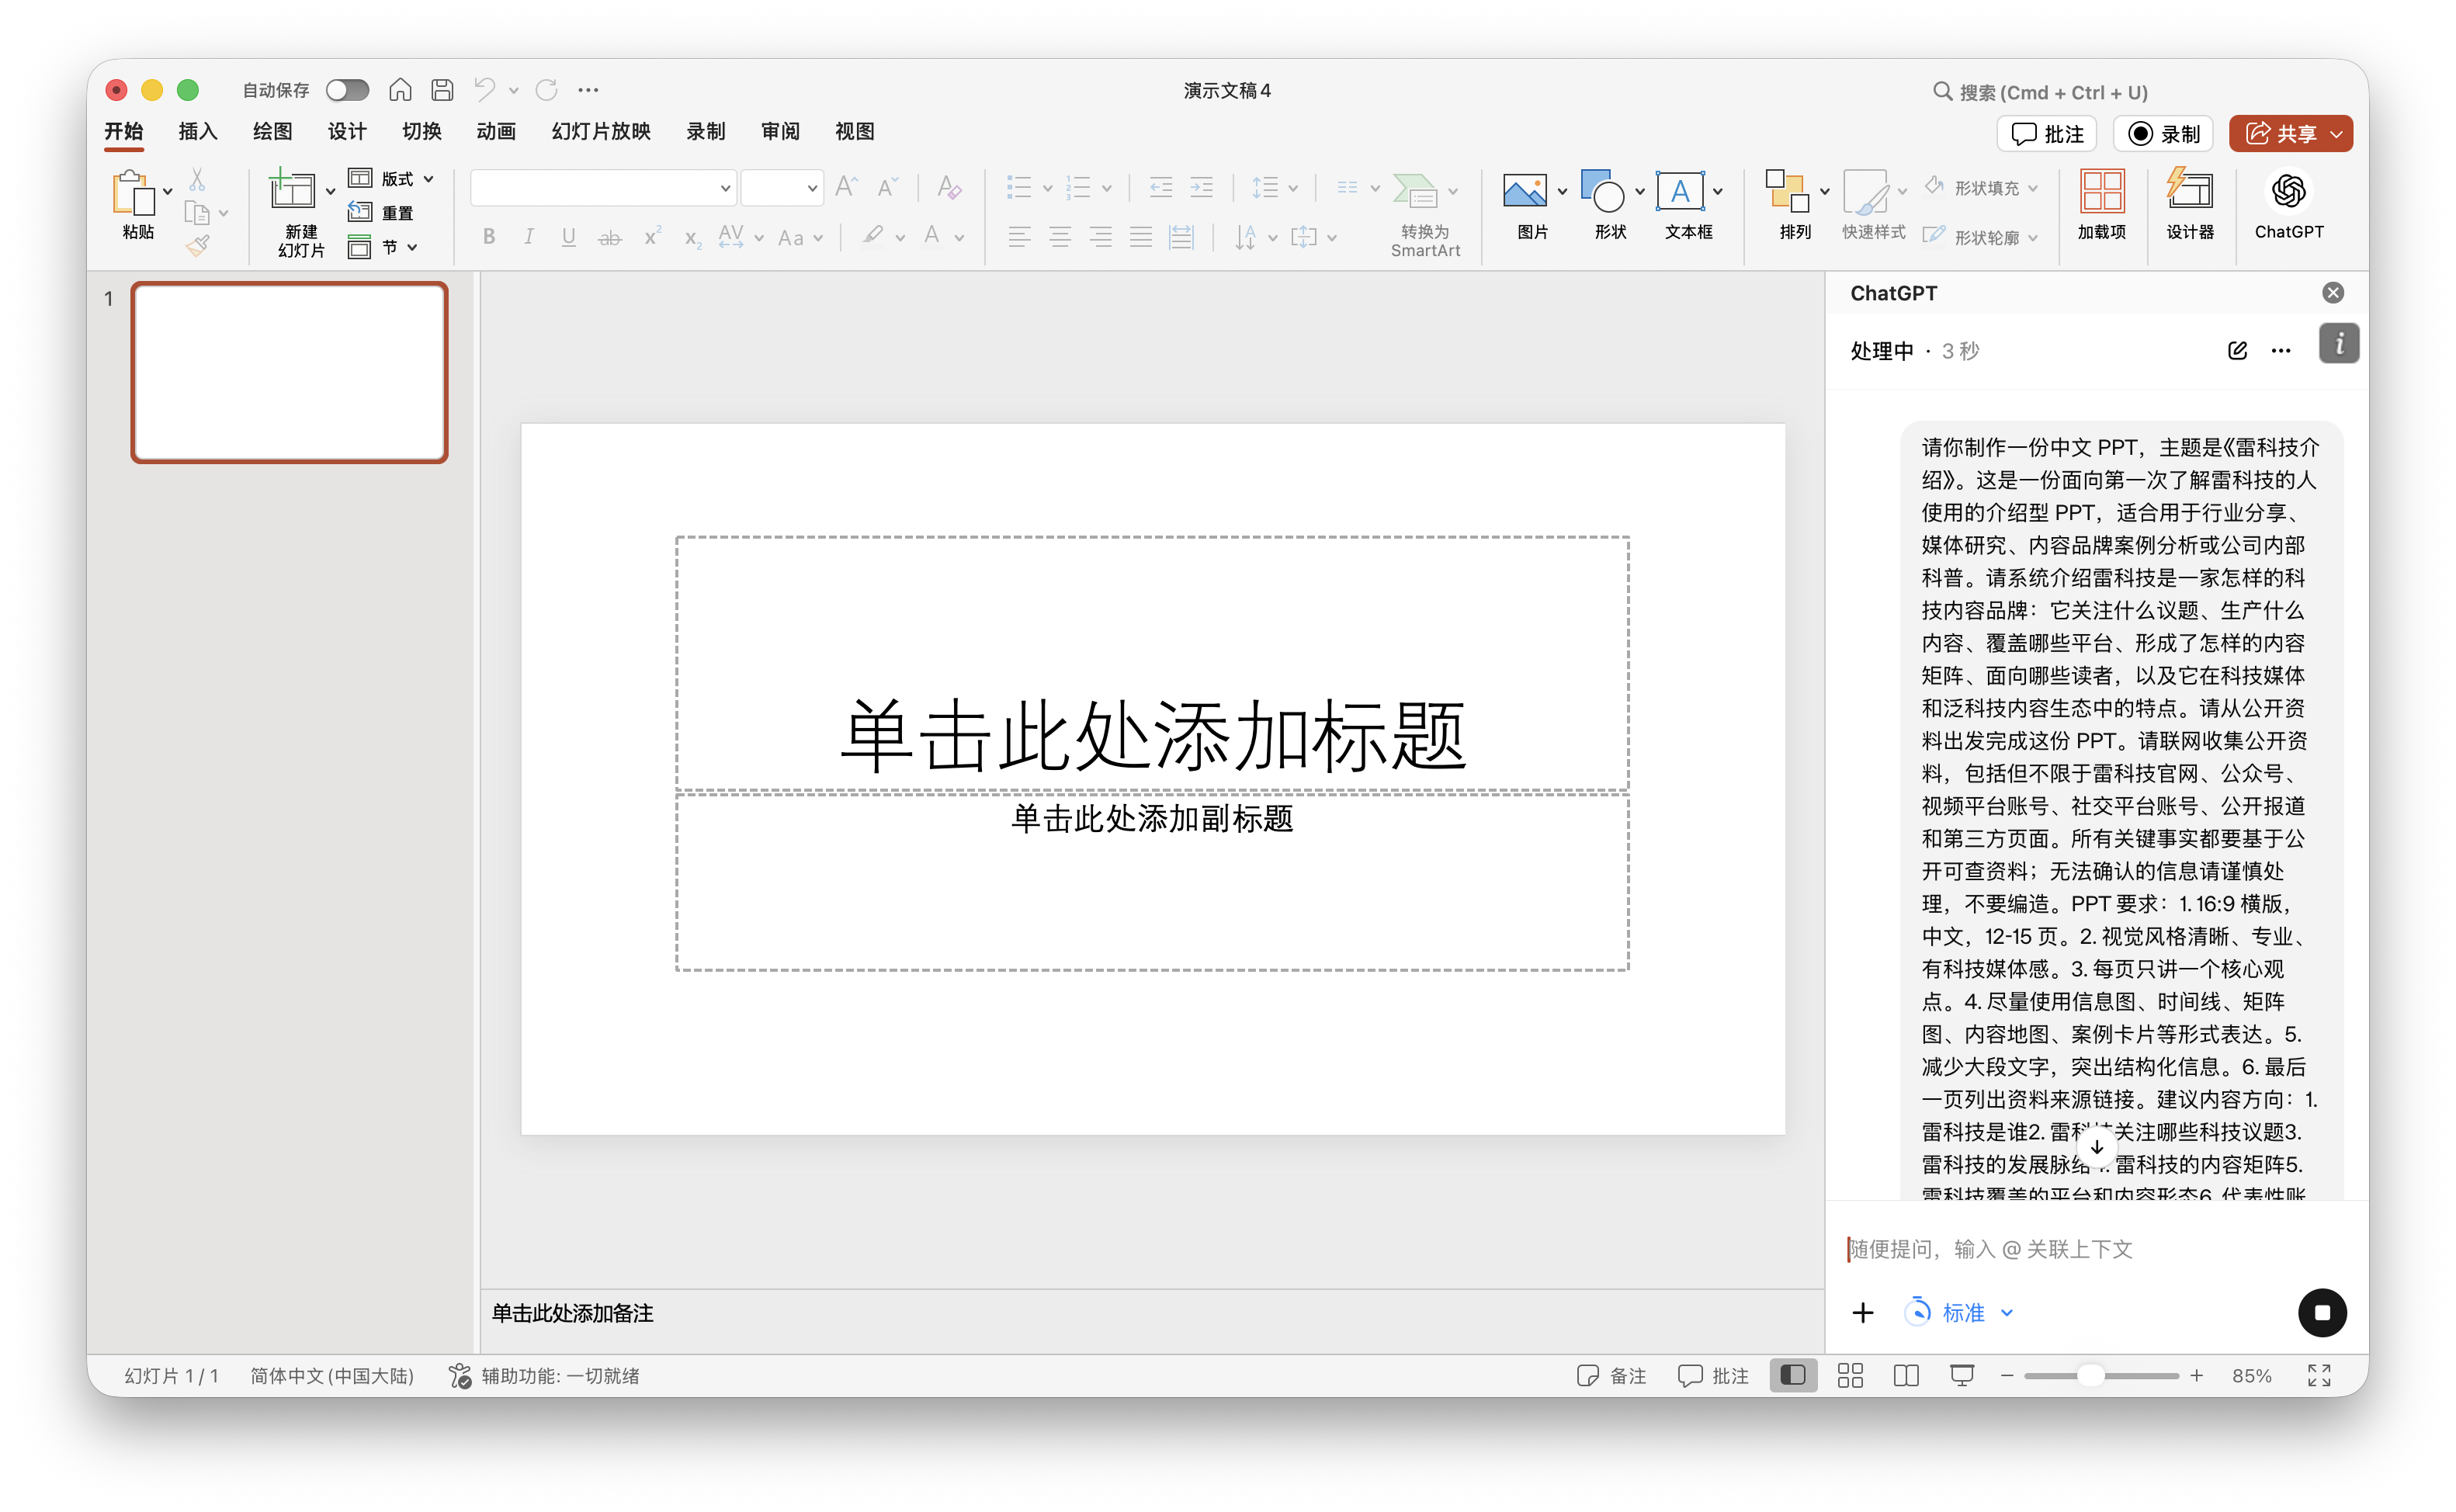Screen dimensions: 2456x1512
Task: Open the Add-ins gallery
Action: (2101, 205)
